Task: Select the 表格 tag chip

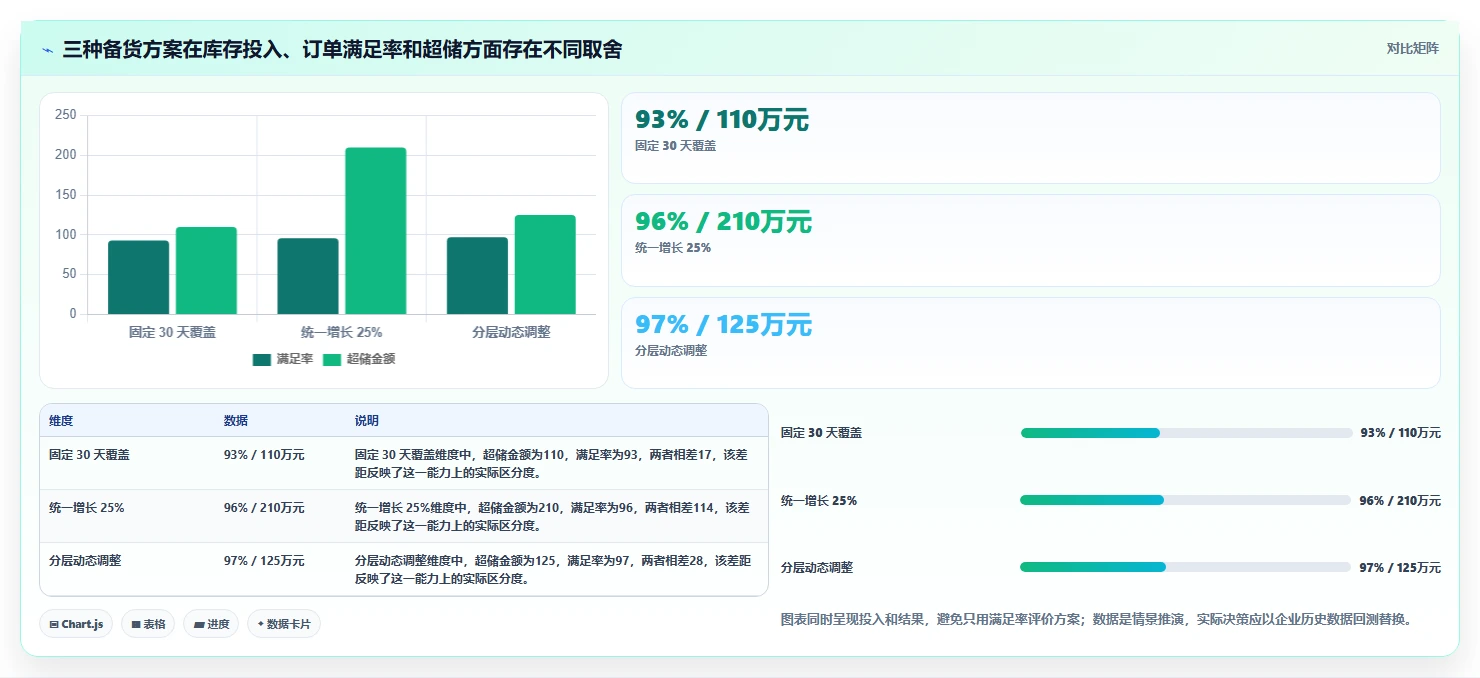Action: pos(148,624)
